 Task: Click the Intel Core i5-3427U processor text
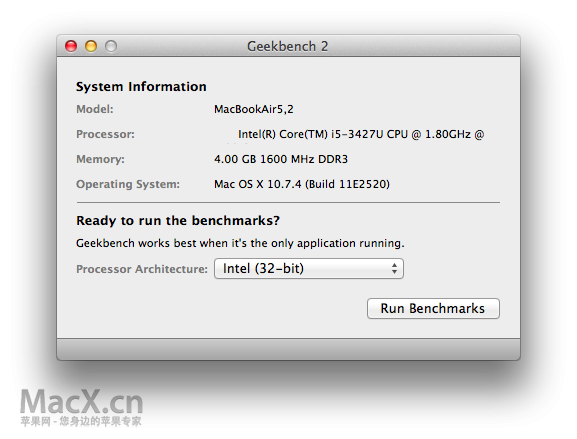pos(361,134)
